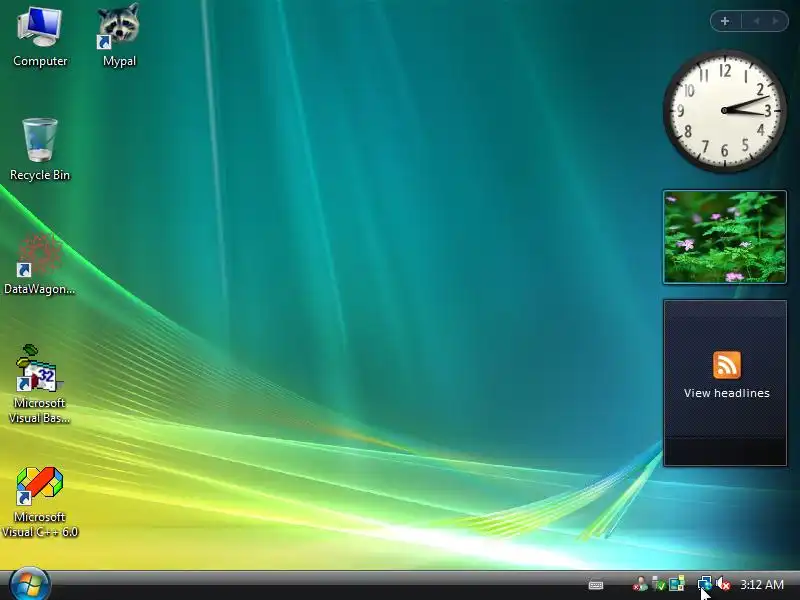Go to the previous sidebar gadget page
Image resolution: width=800 pixels, height=600 pixels.
(x=757, y=21)
